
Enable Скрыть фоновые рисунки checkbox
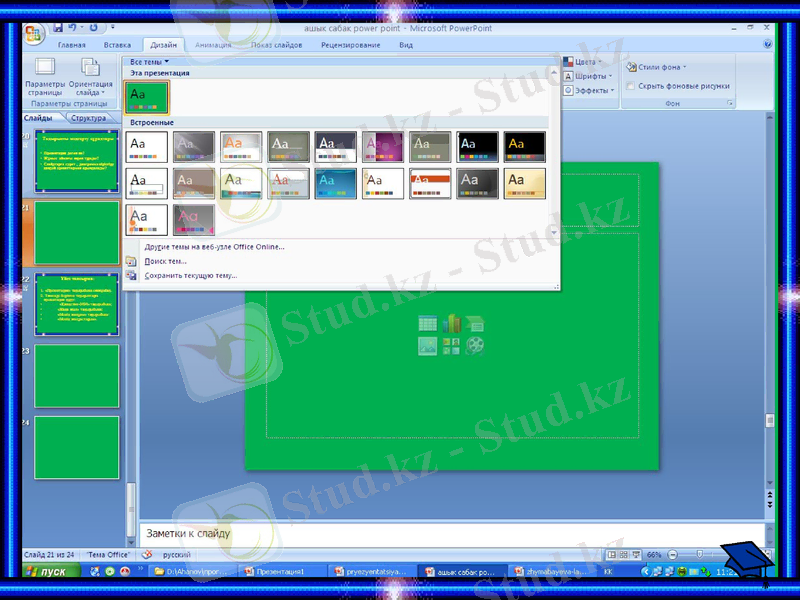[631, 85]
